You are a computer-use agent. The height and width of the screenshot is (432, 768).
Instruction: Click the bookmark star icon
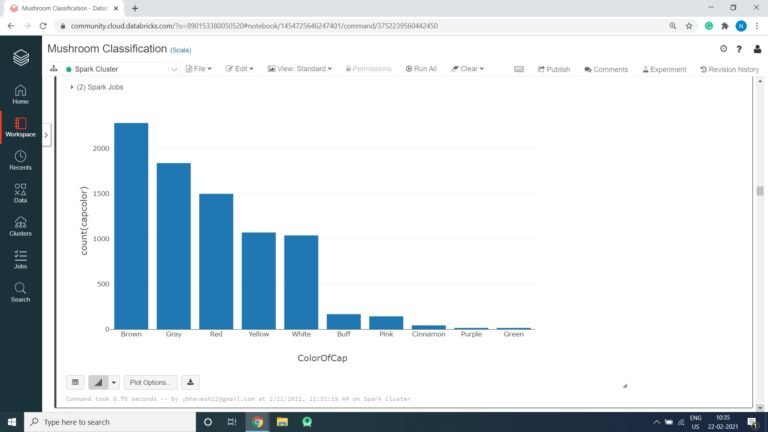689,26
